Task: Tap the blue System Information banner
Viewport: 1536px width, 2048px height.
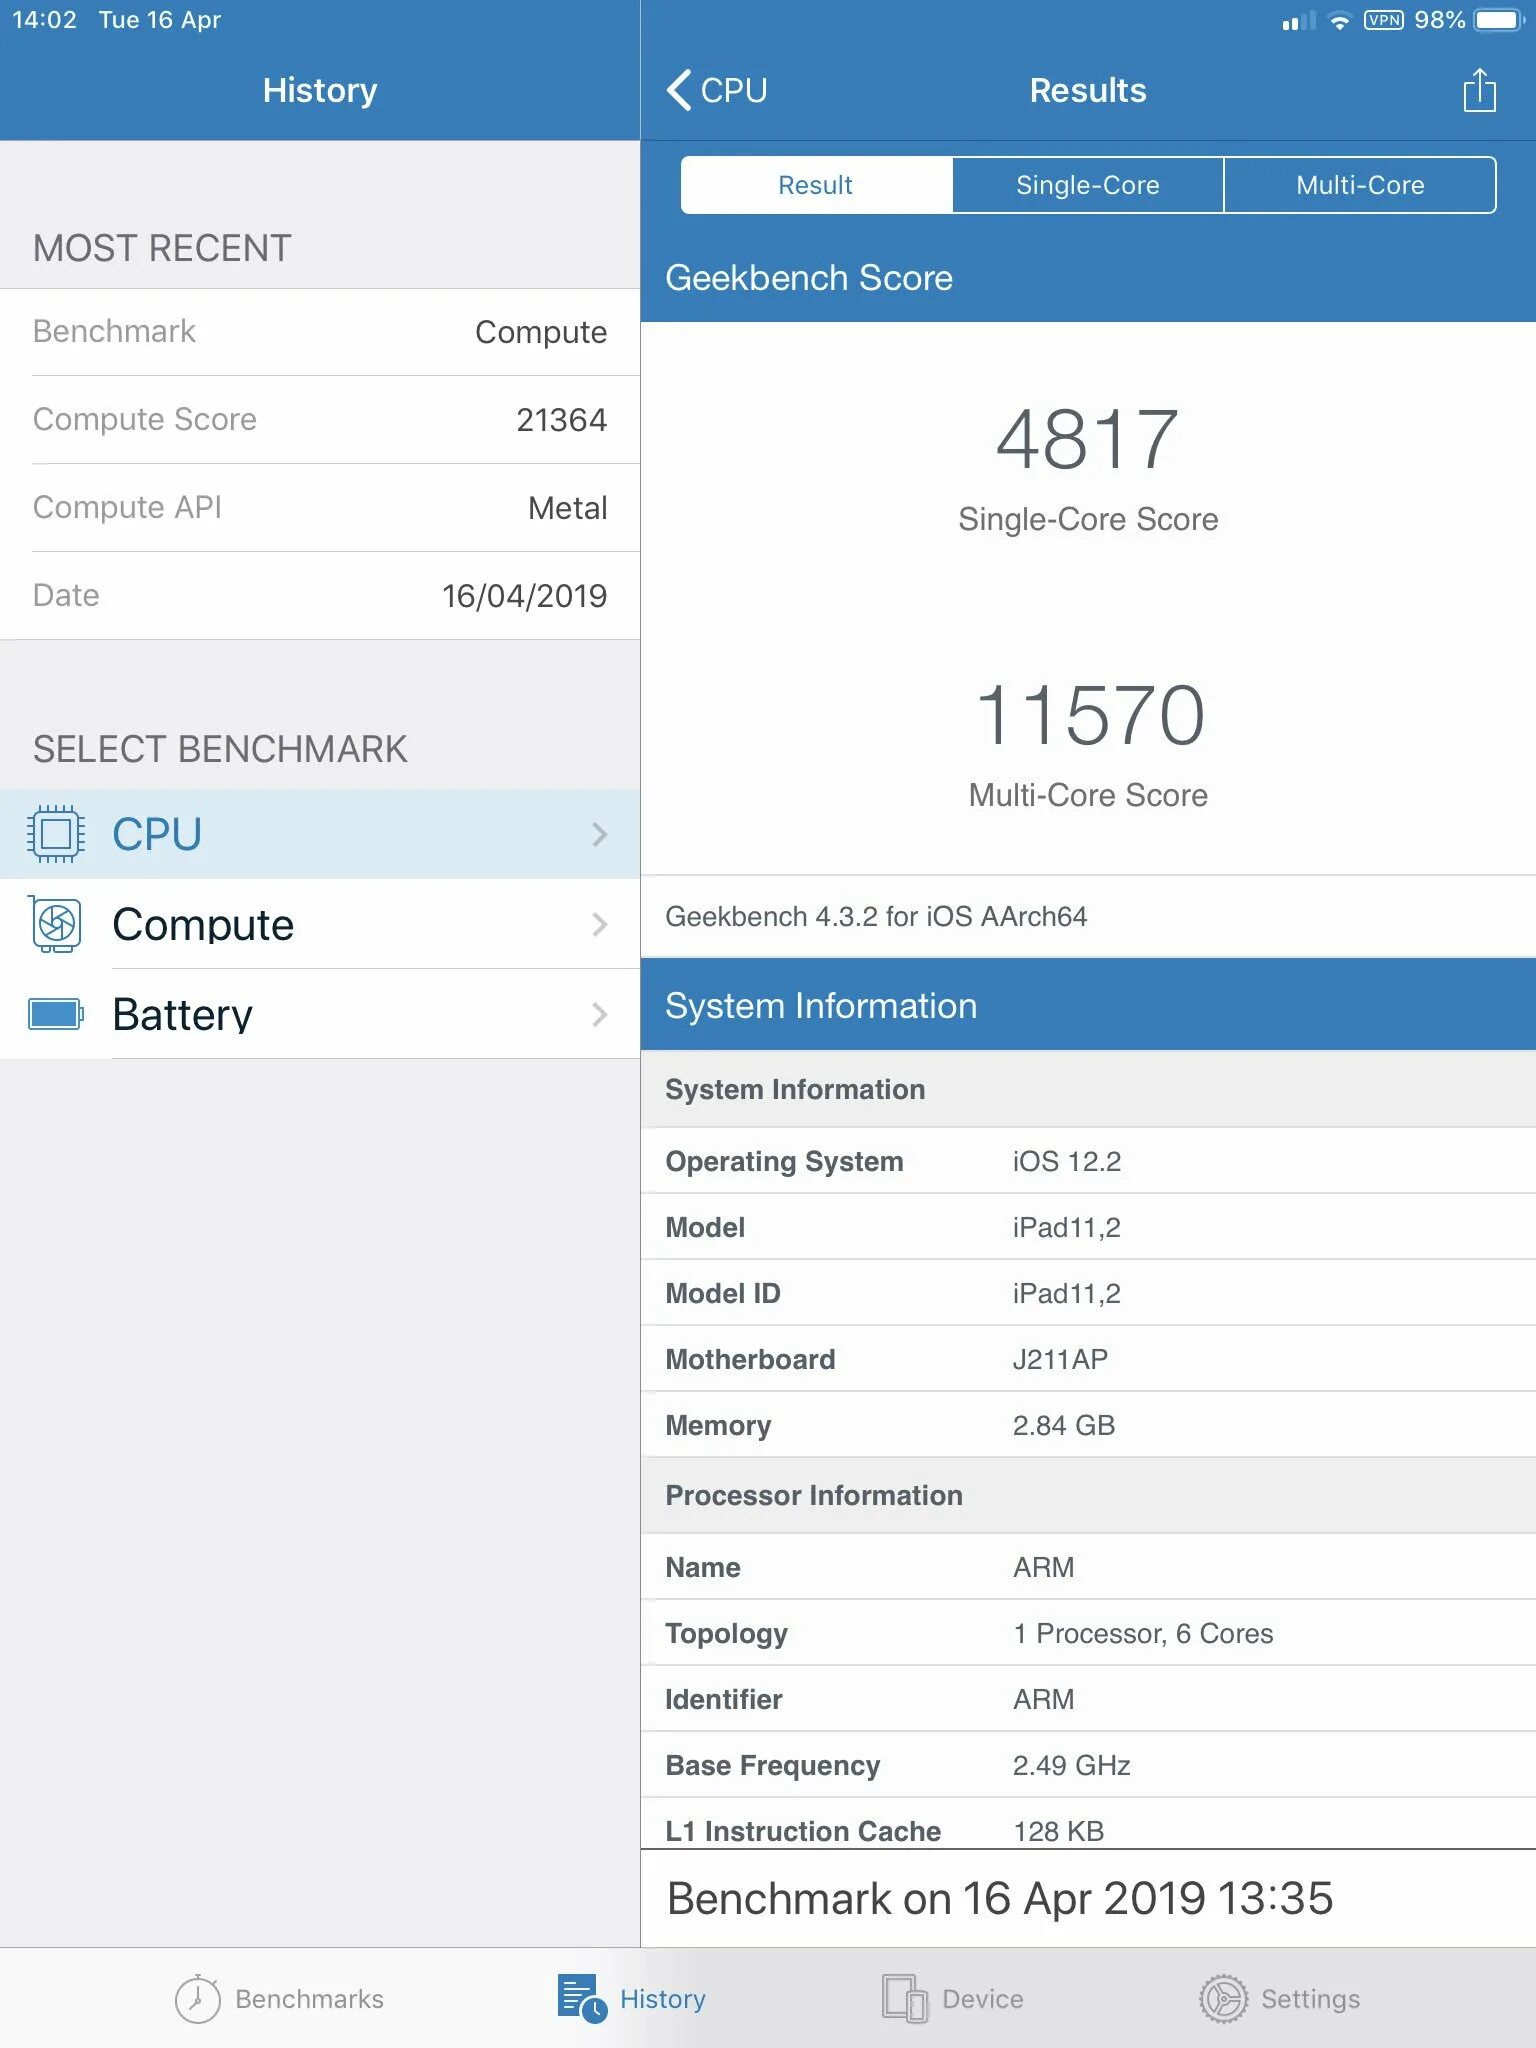Action: (x=1088, y=1005)
